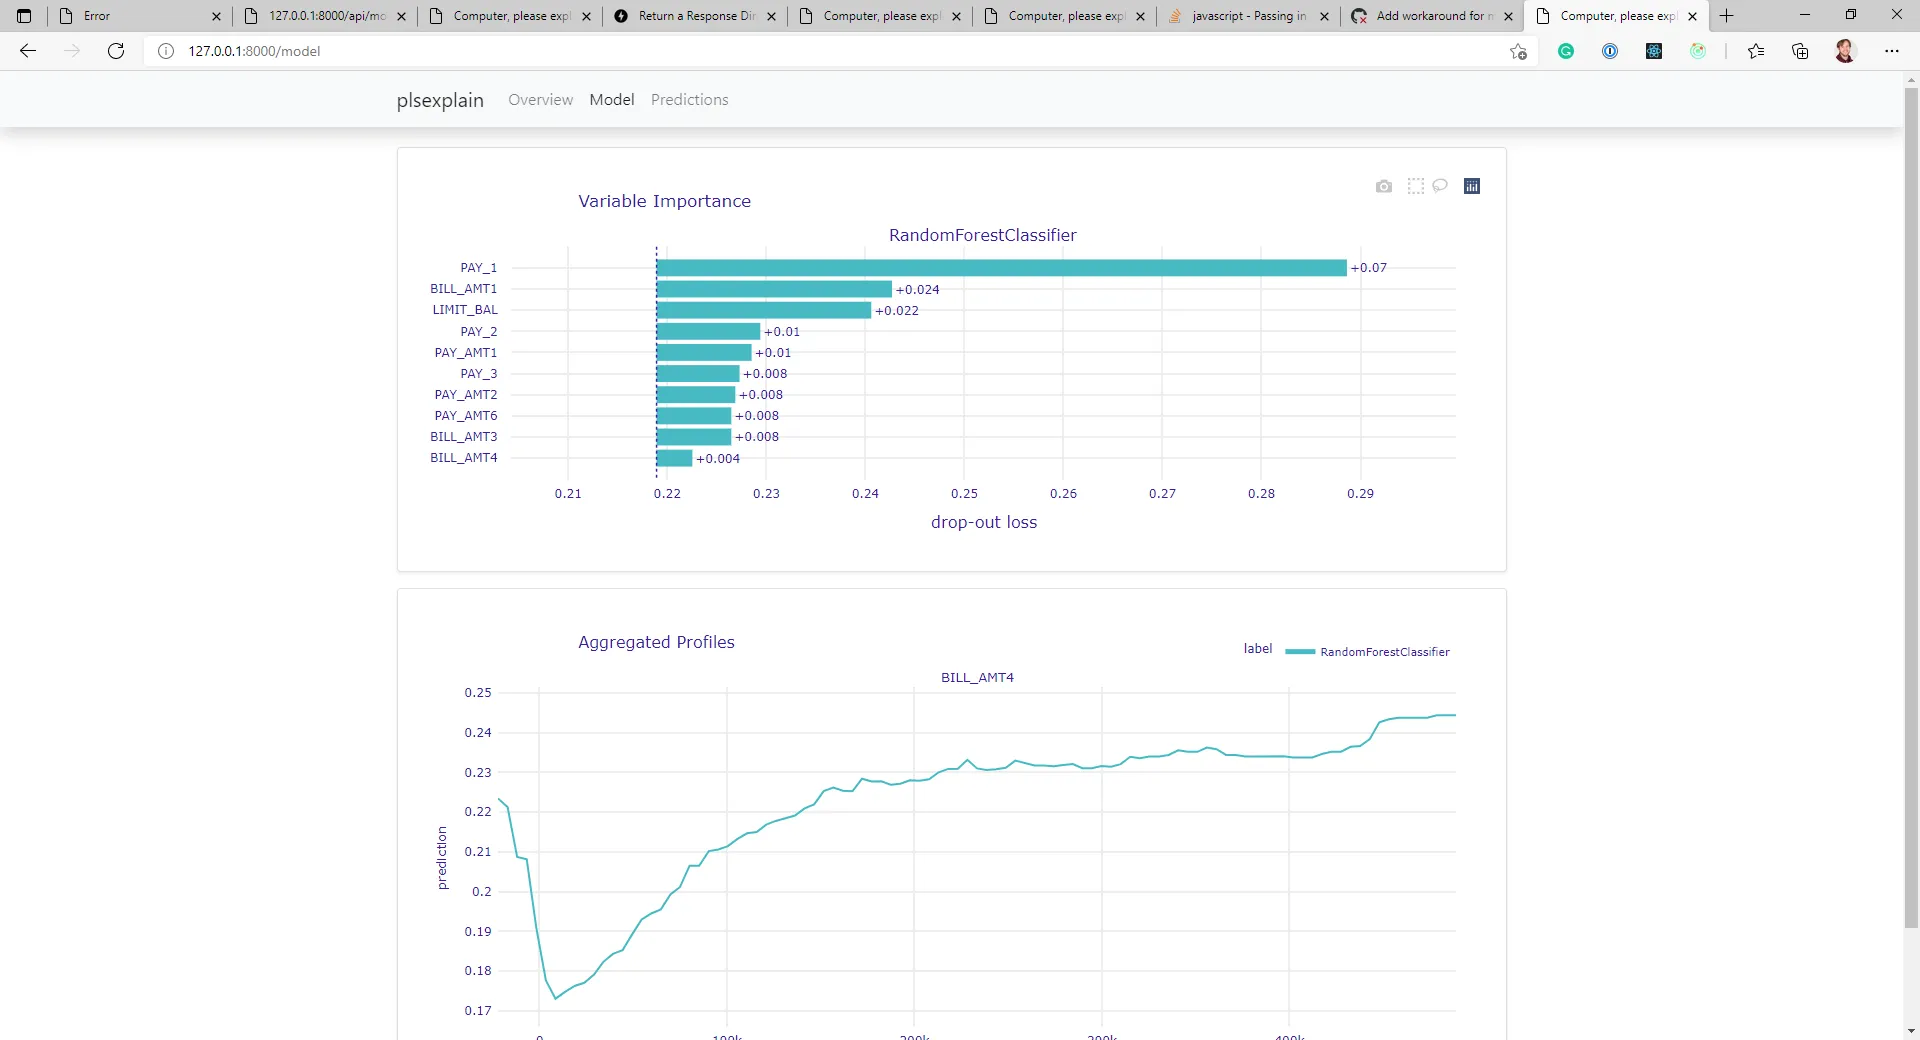Screen dimensions: 1920x1040
Task: View site information icon in the address bar
Action: 166,51
